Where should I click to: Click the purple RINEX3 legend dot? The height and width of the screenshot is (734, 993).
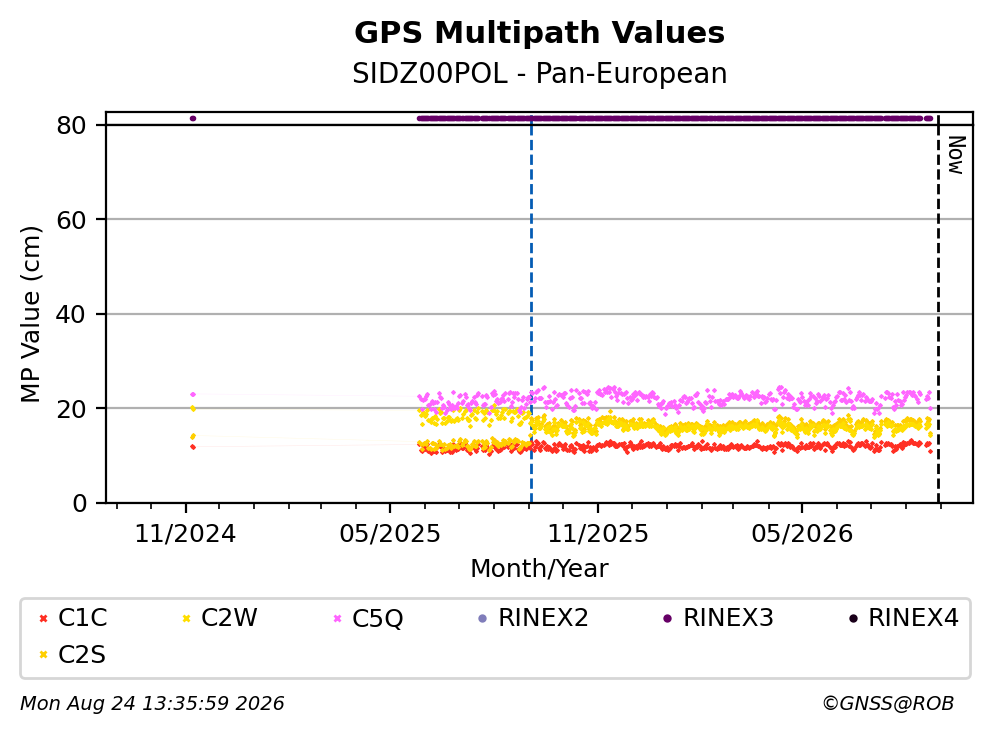coord(667,619)
